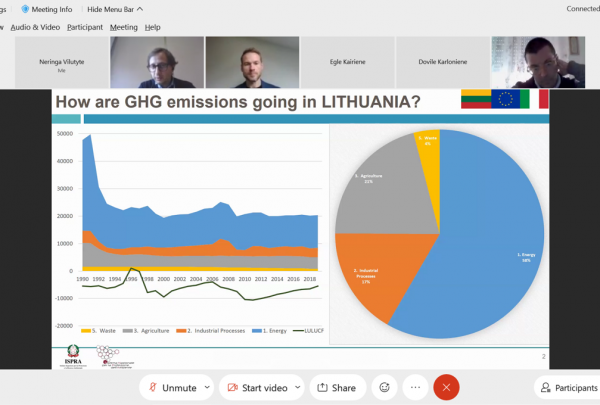
Task: Click the ISPRA logo on the slide
Action: [75, 355]
